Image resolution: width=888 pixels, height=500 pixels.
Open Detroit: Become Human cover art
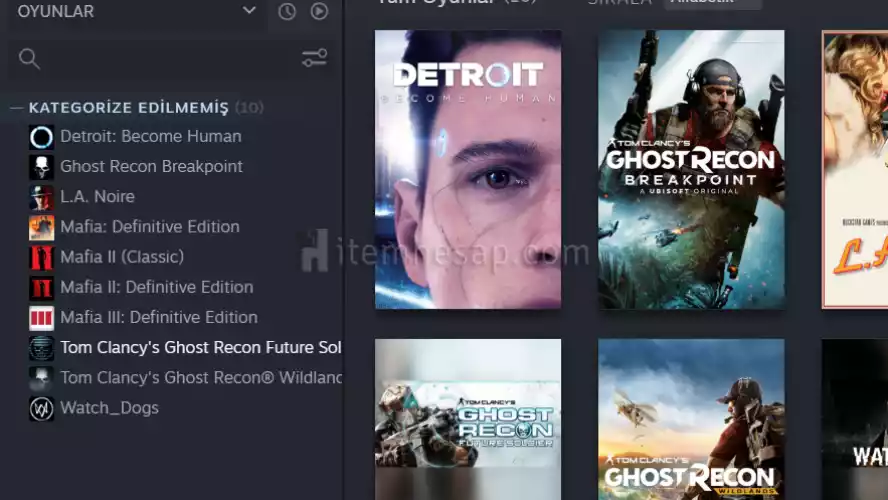[x=467, y=169]
